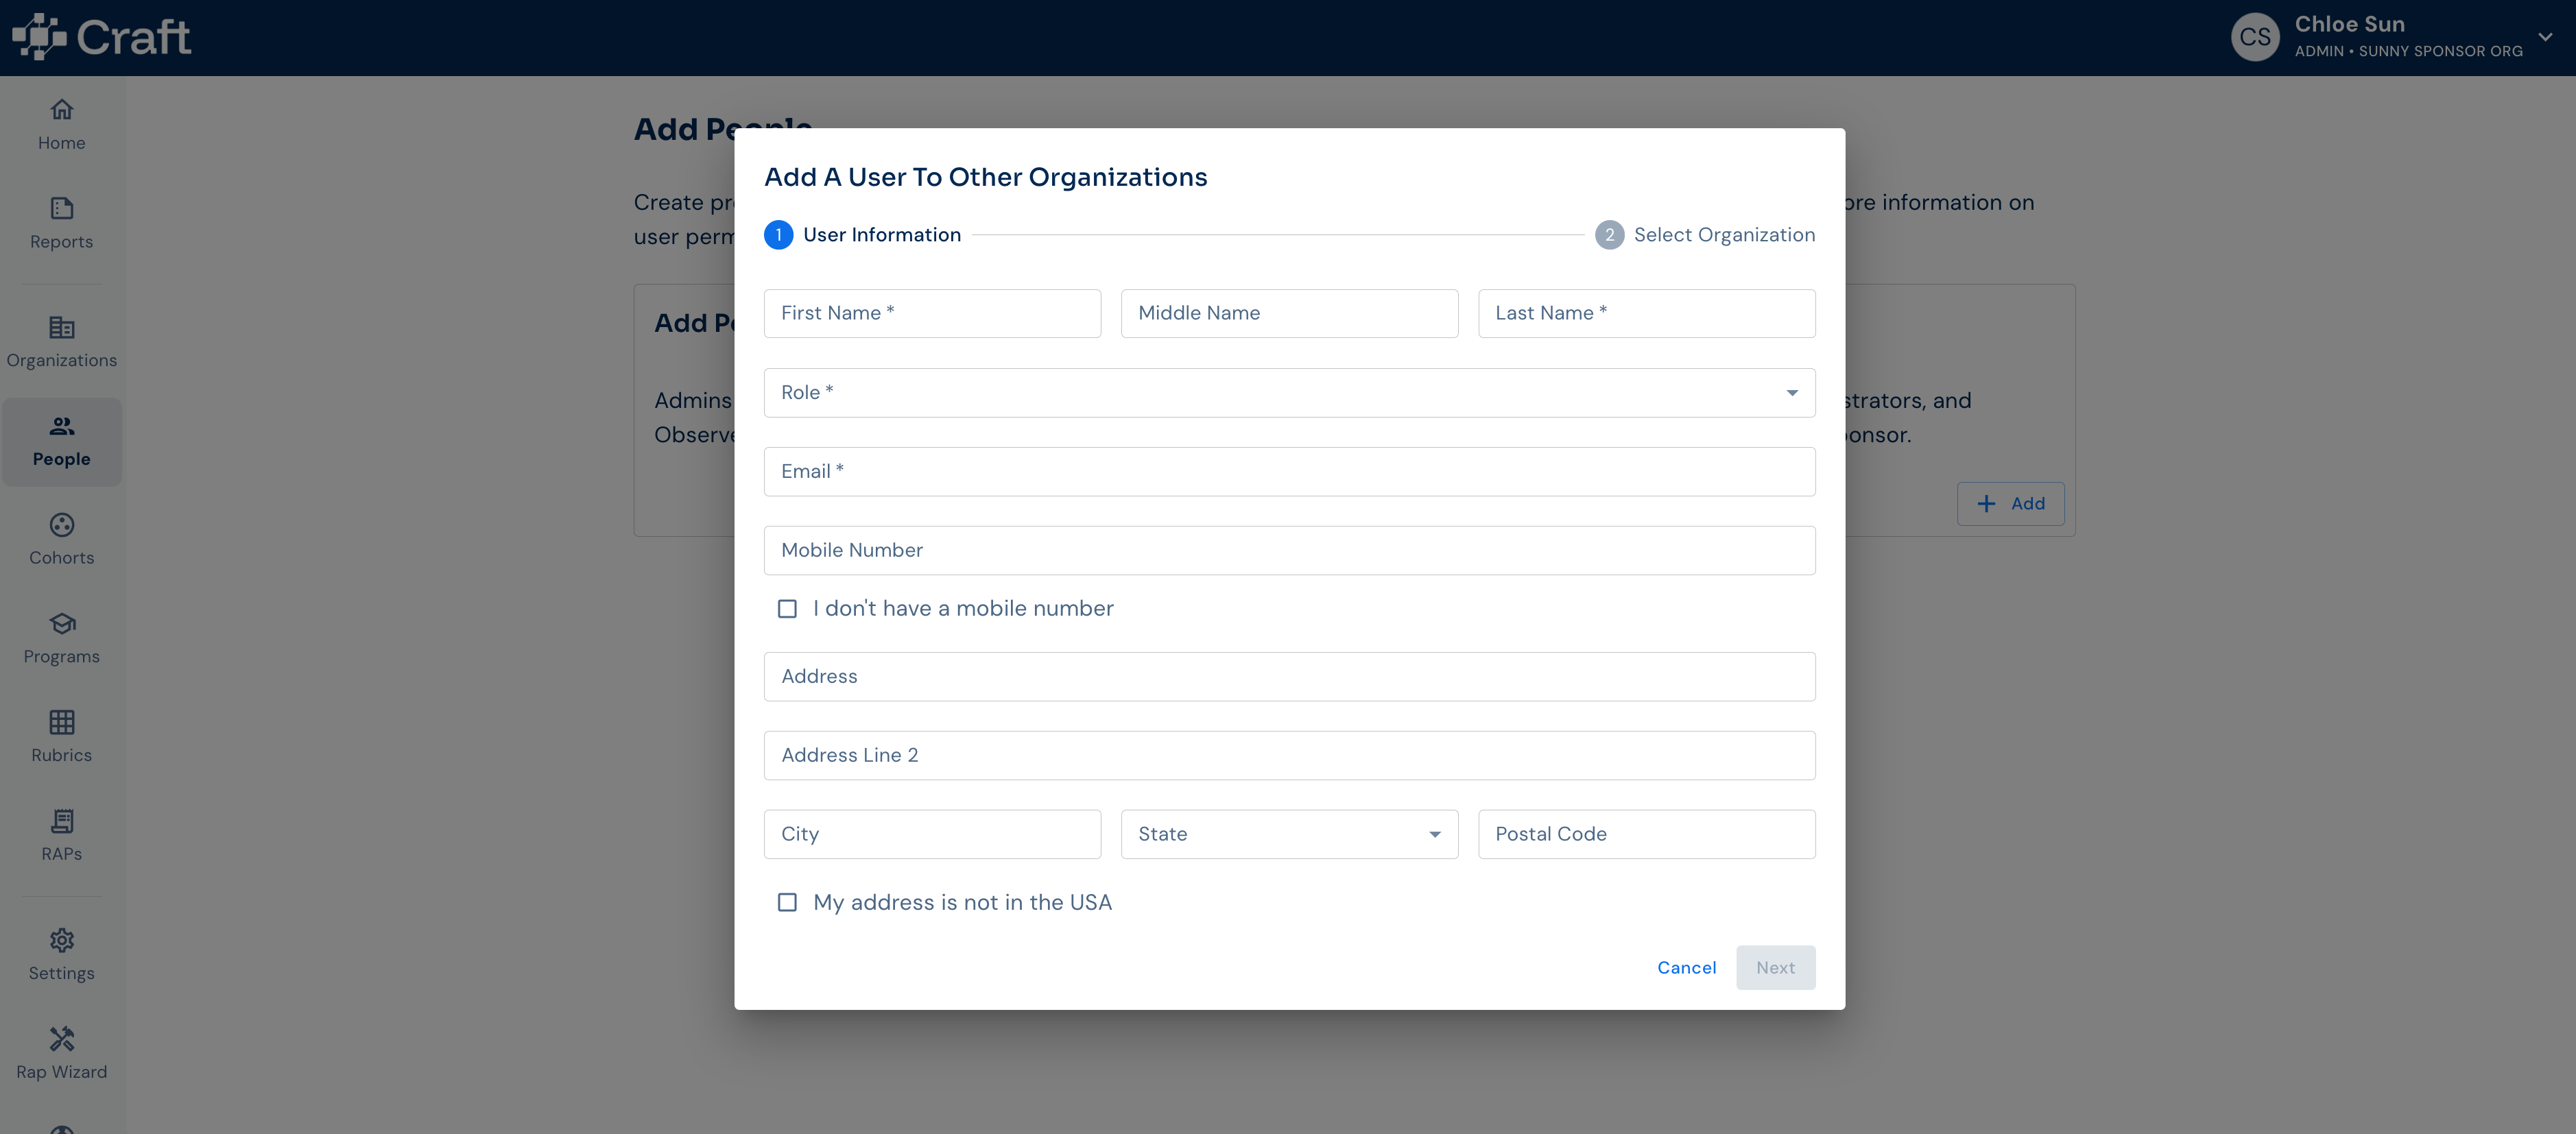
Task: Select the People icon in sidebar
Action: click(x=62, y=426)
